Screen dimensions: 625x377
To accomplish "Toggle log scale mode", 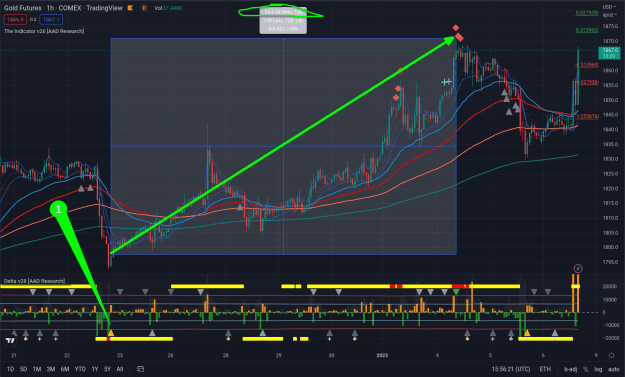I will pos(598,369).
